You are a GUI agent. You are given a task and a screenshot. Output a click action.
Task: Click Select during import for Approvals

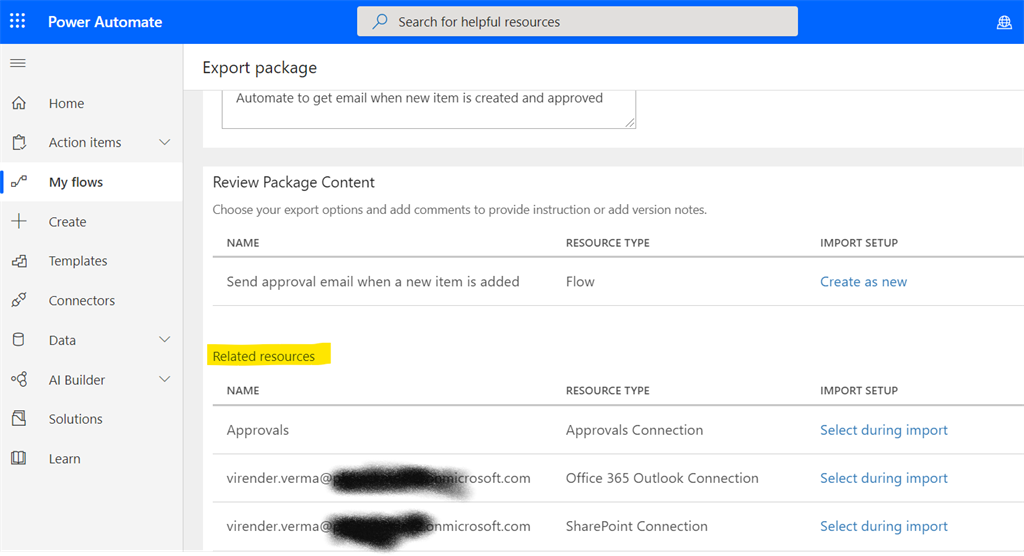[x=884, y=430]
